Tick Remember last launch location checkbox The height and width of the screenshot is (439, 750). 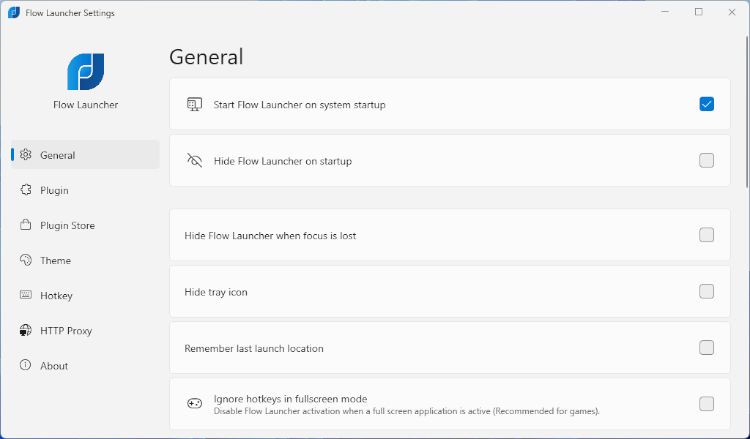pyautogui.click(x=706, y=348)
